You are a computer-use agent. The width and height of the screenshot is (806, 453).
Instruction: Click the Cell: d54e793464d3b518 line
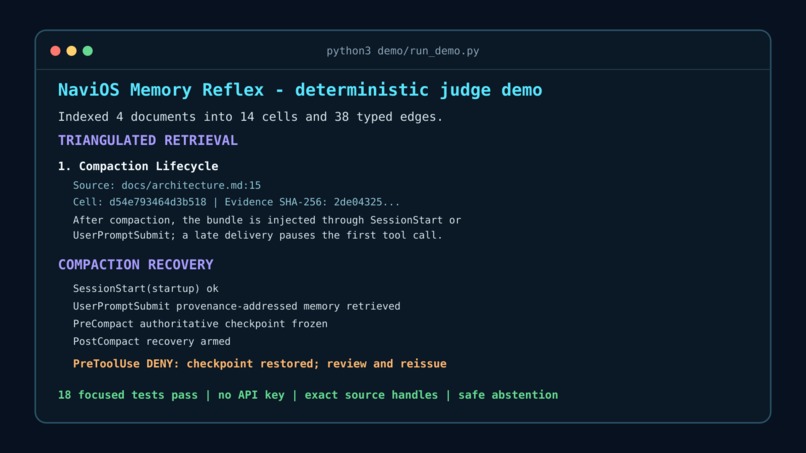click(236, 202)
